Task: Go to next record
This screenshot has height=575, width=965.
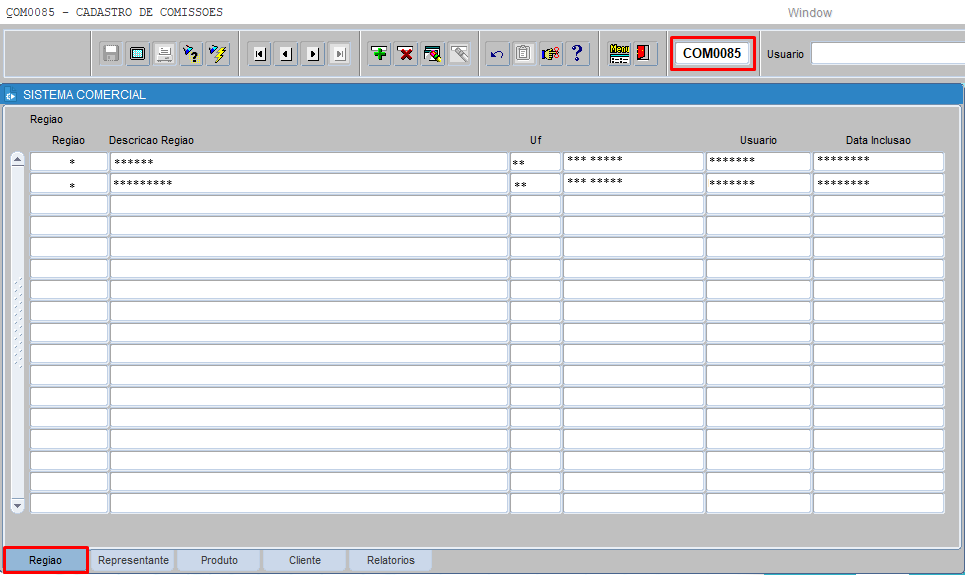Action: pos(313,54)
